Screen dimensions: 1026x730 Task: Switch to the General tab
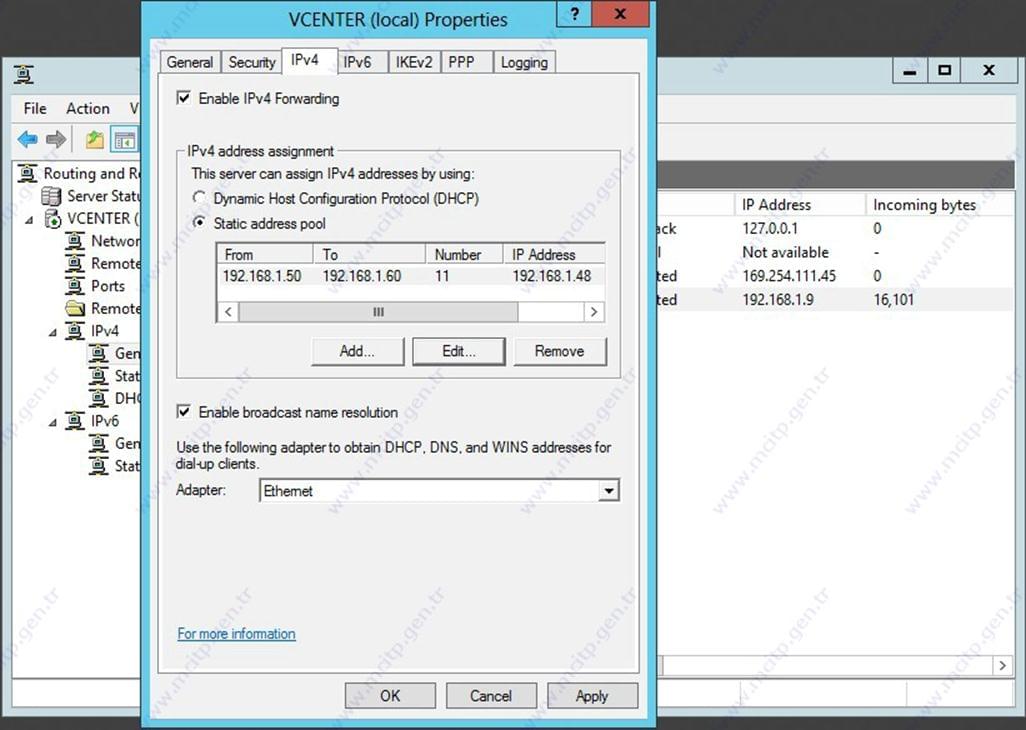point(190,62)
